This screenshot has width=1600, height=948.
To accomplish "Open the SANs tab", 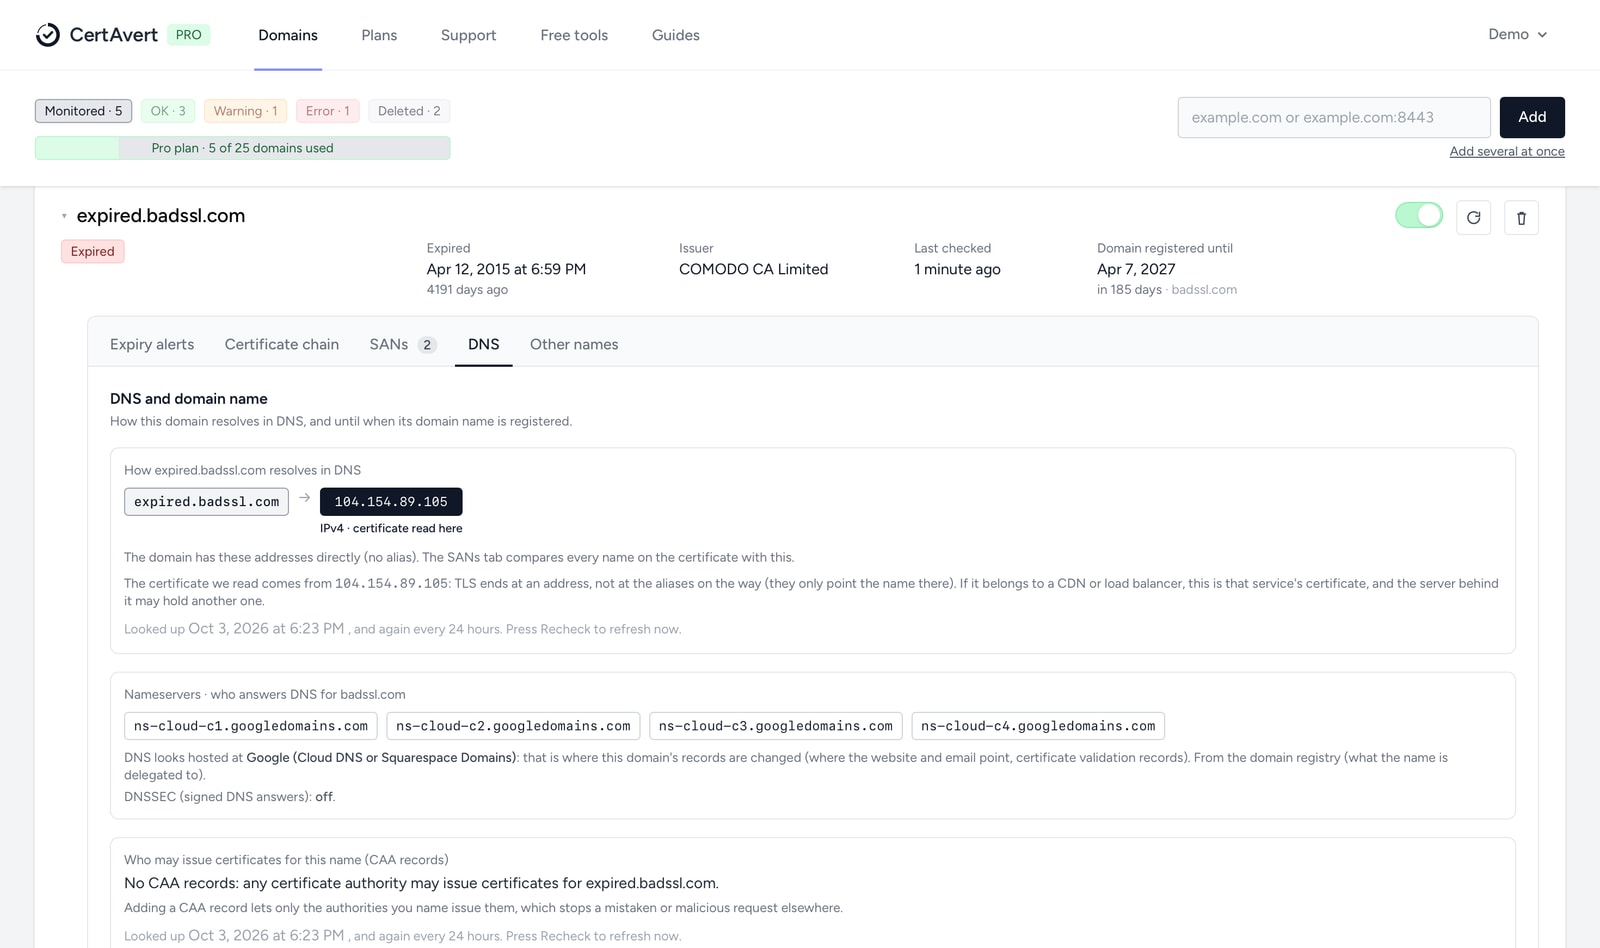I will [x=403, y=344].
